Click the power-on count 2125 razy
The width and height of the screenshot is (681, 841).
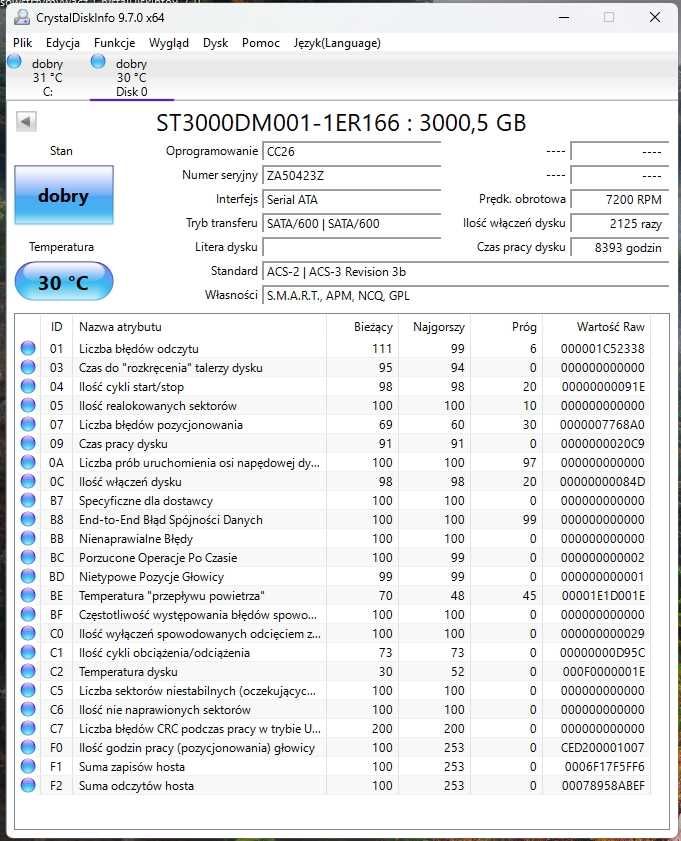click(620, 224)
